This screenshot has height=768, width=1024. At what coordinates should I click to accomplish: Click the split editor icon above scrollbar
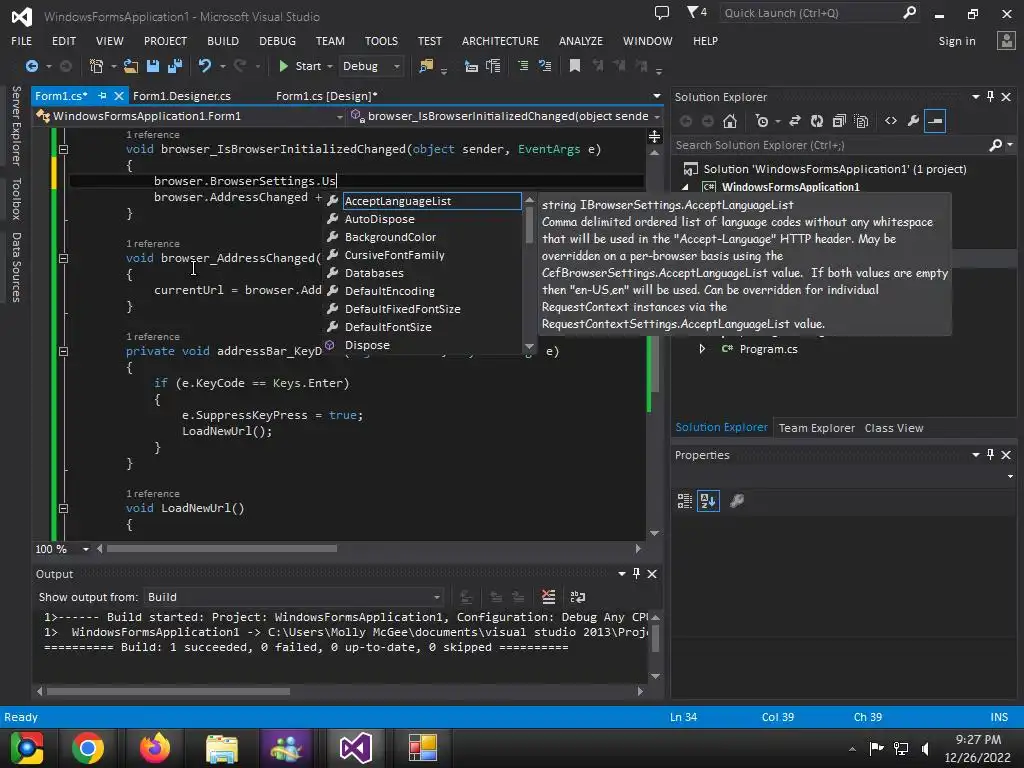(x=654, y=136)
